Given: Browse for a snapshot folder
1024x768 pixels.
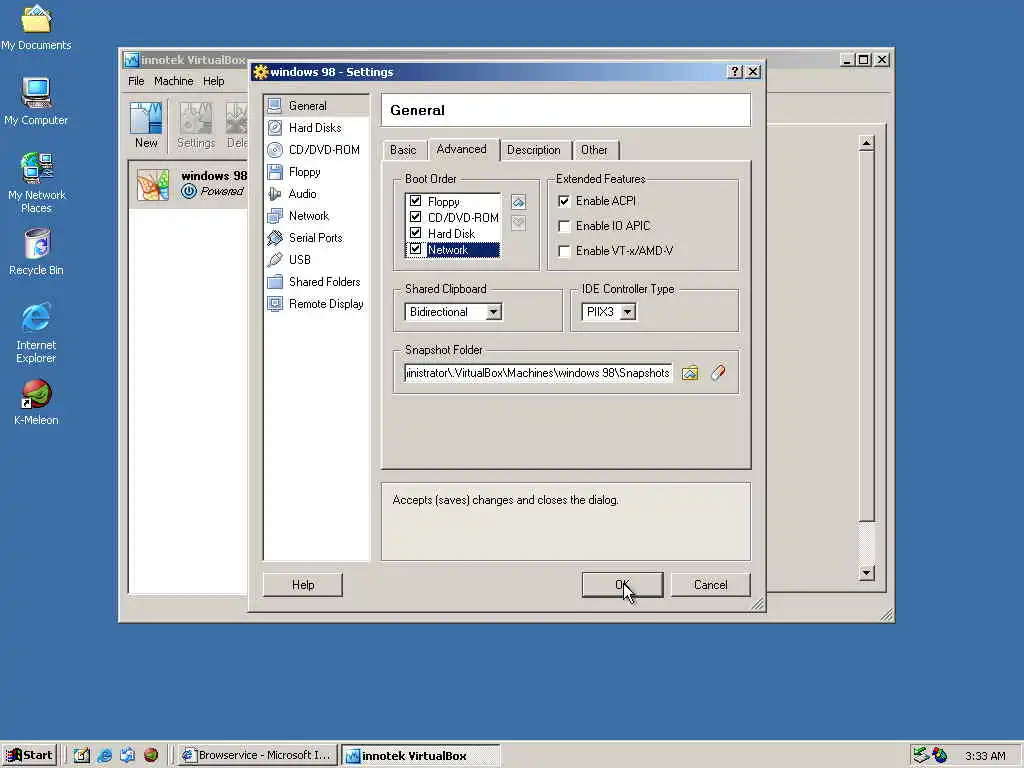Looking at the screenshot, I should [x=690, y=373].
